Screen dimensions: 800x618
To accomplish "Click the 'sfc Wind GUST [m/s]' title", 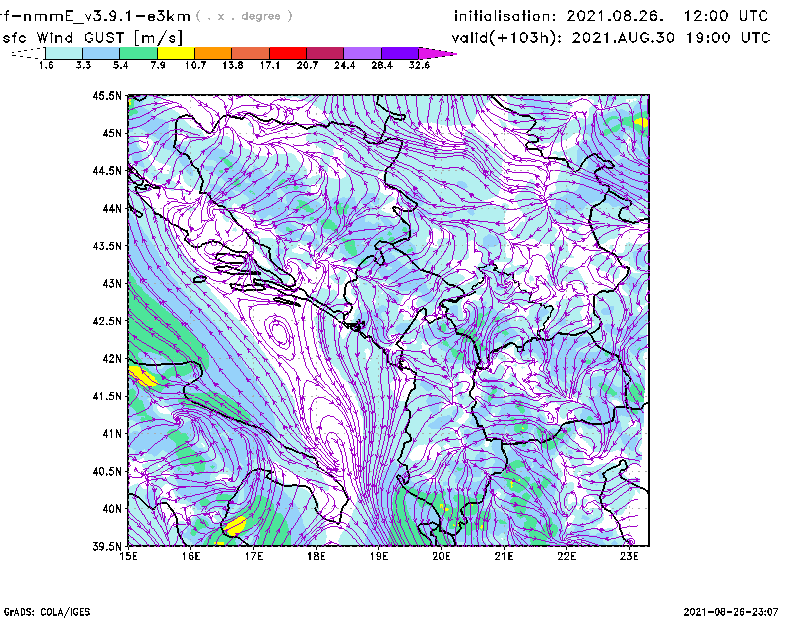I will click(92, 38).
